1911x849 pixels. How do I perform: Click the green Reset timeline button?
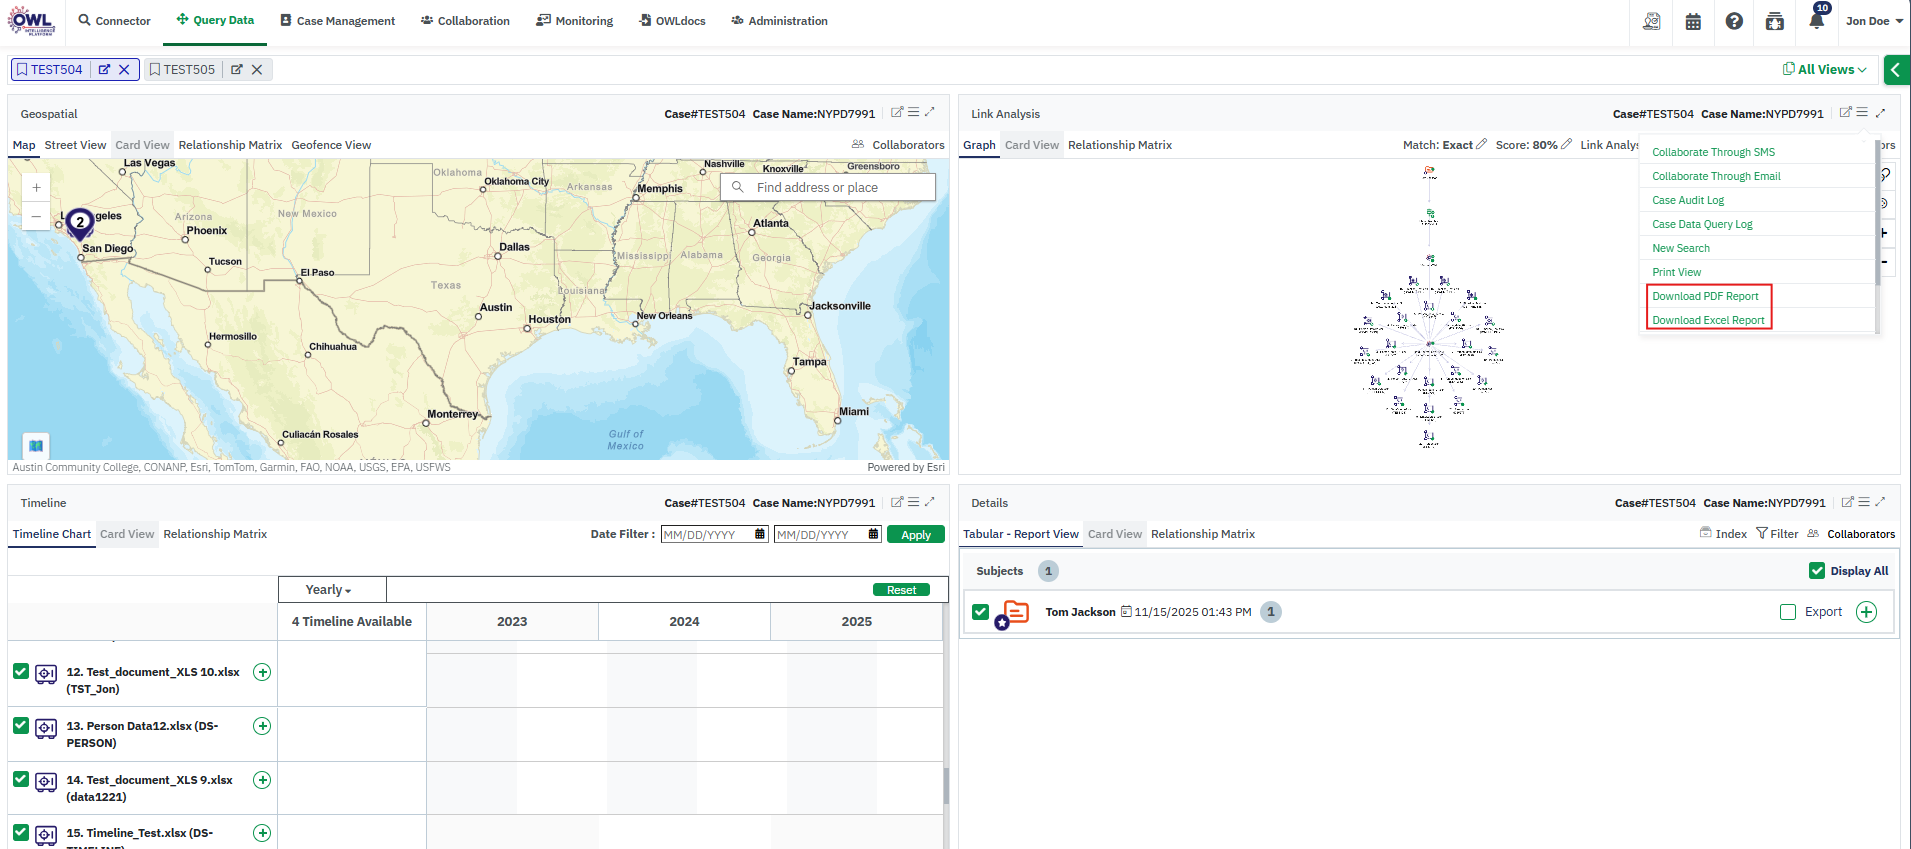(x=901, y=590)
